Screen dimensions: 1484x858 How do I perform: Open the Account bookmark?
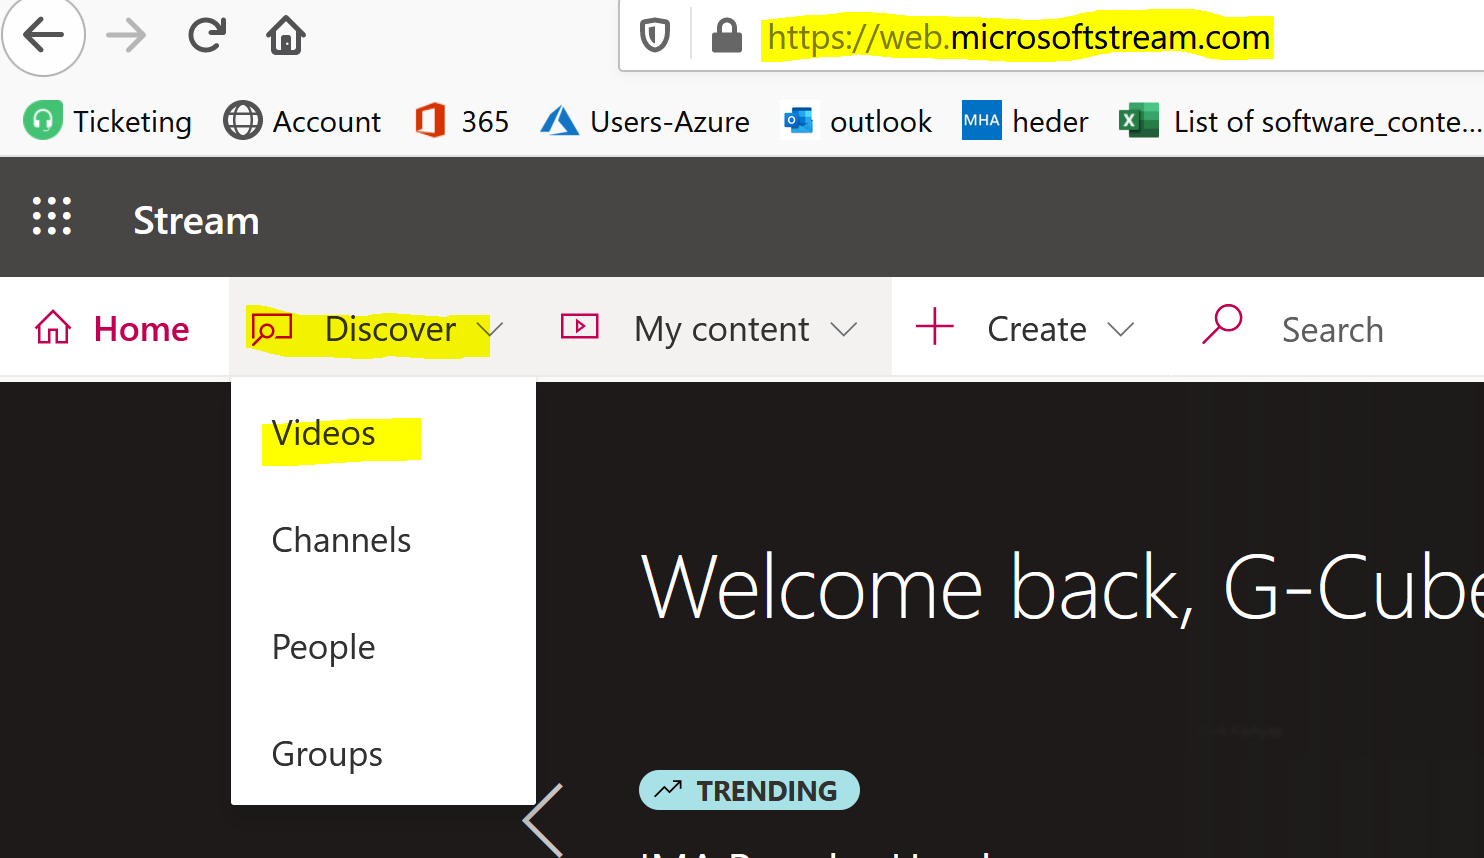(301, 121)
